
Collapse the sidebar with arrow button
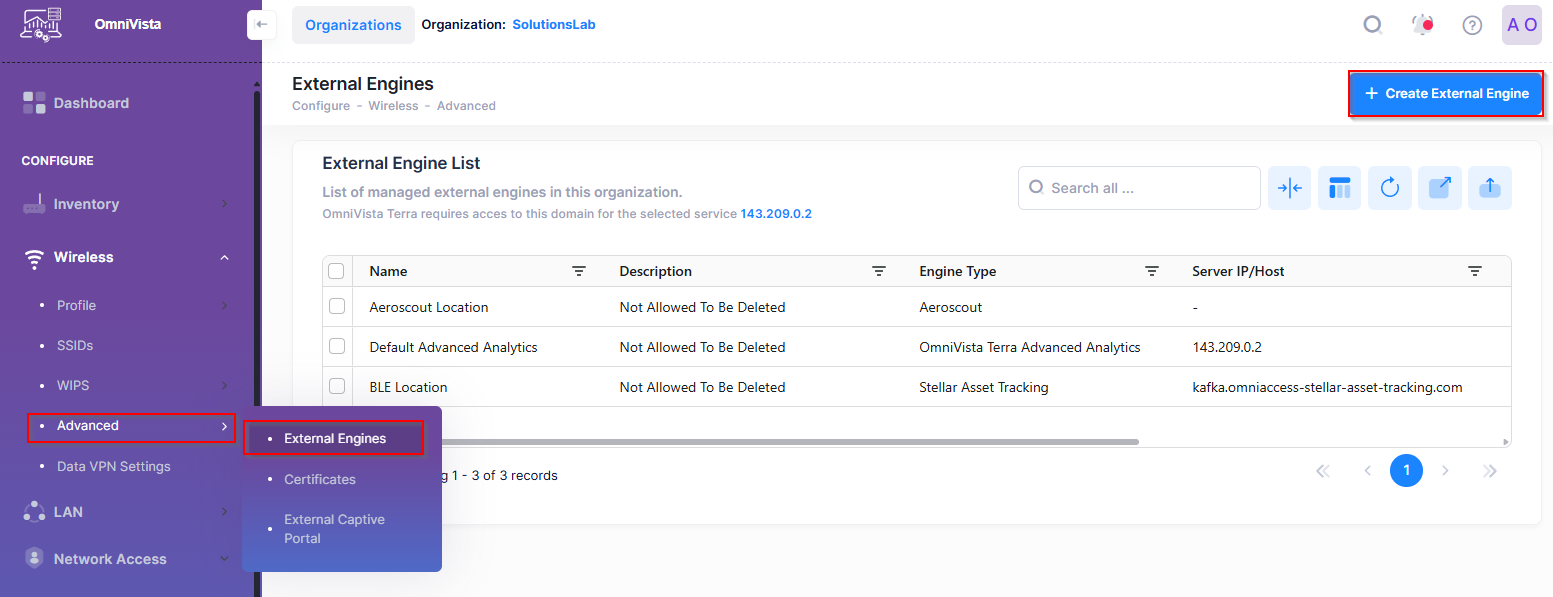point(261,25)
